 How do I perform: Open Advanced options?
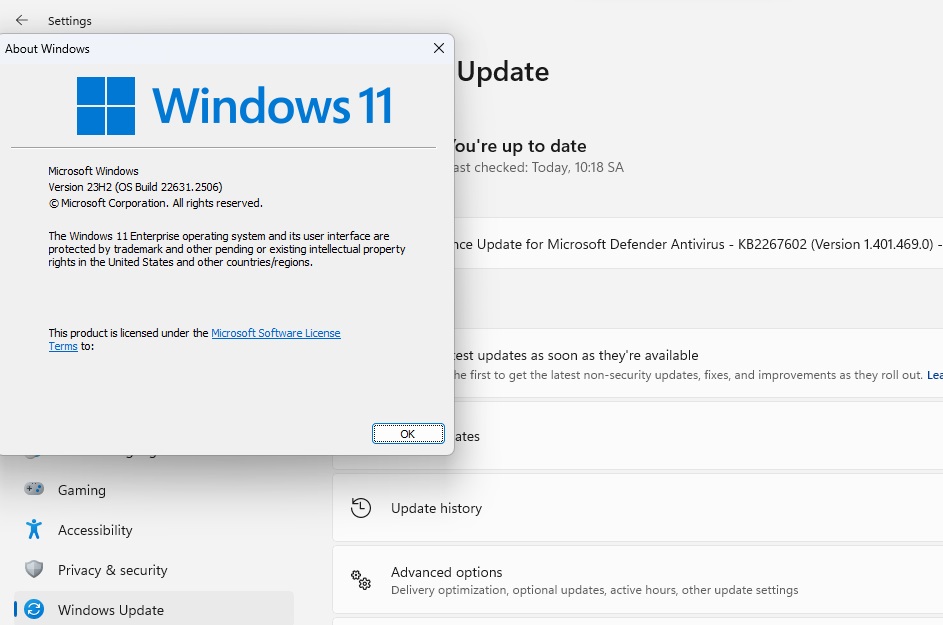tap(637, 580)
